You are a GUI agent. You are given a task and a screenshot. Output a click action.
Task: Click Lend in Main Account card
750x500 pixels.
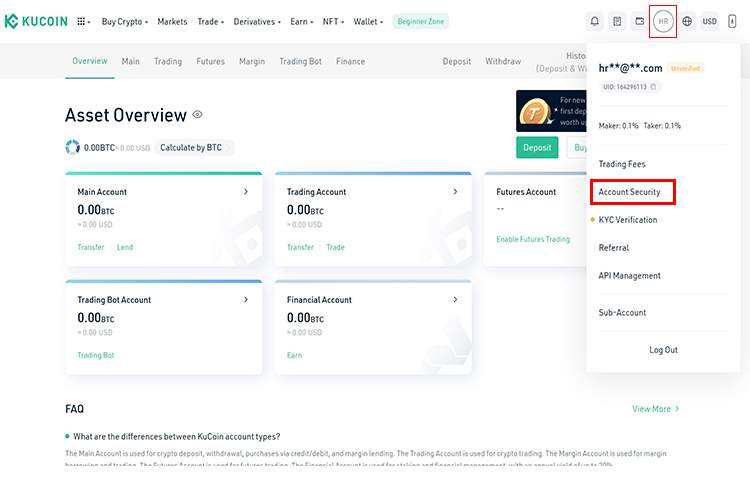pyautogui.click(x=125, y=247)
